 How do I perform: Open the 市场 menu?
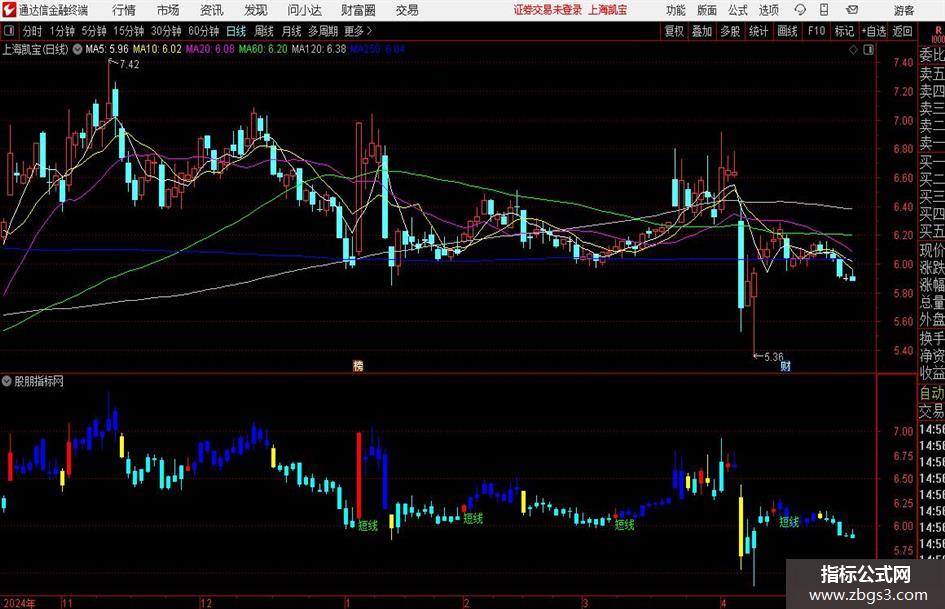168,10
